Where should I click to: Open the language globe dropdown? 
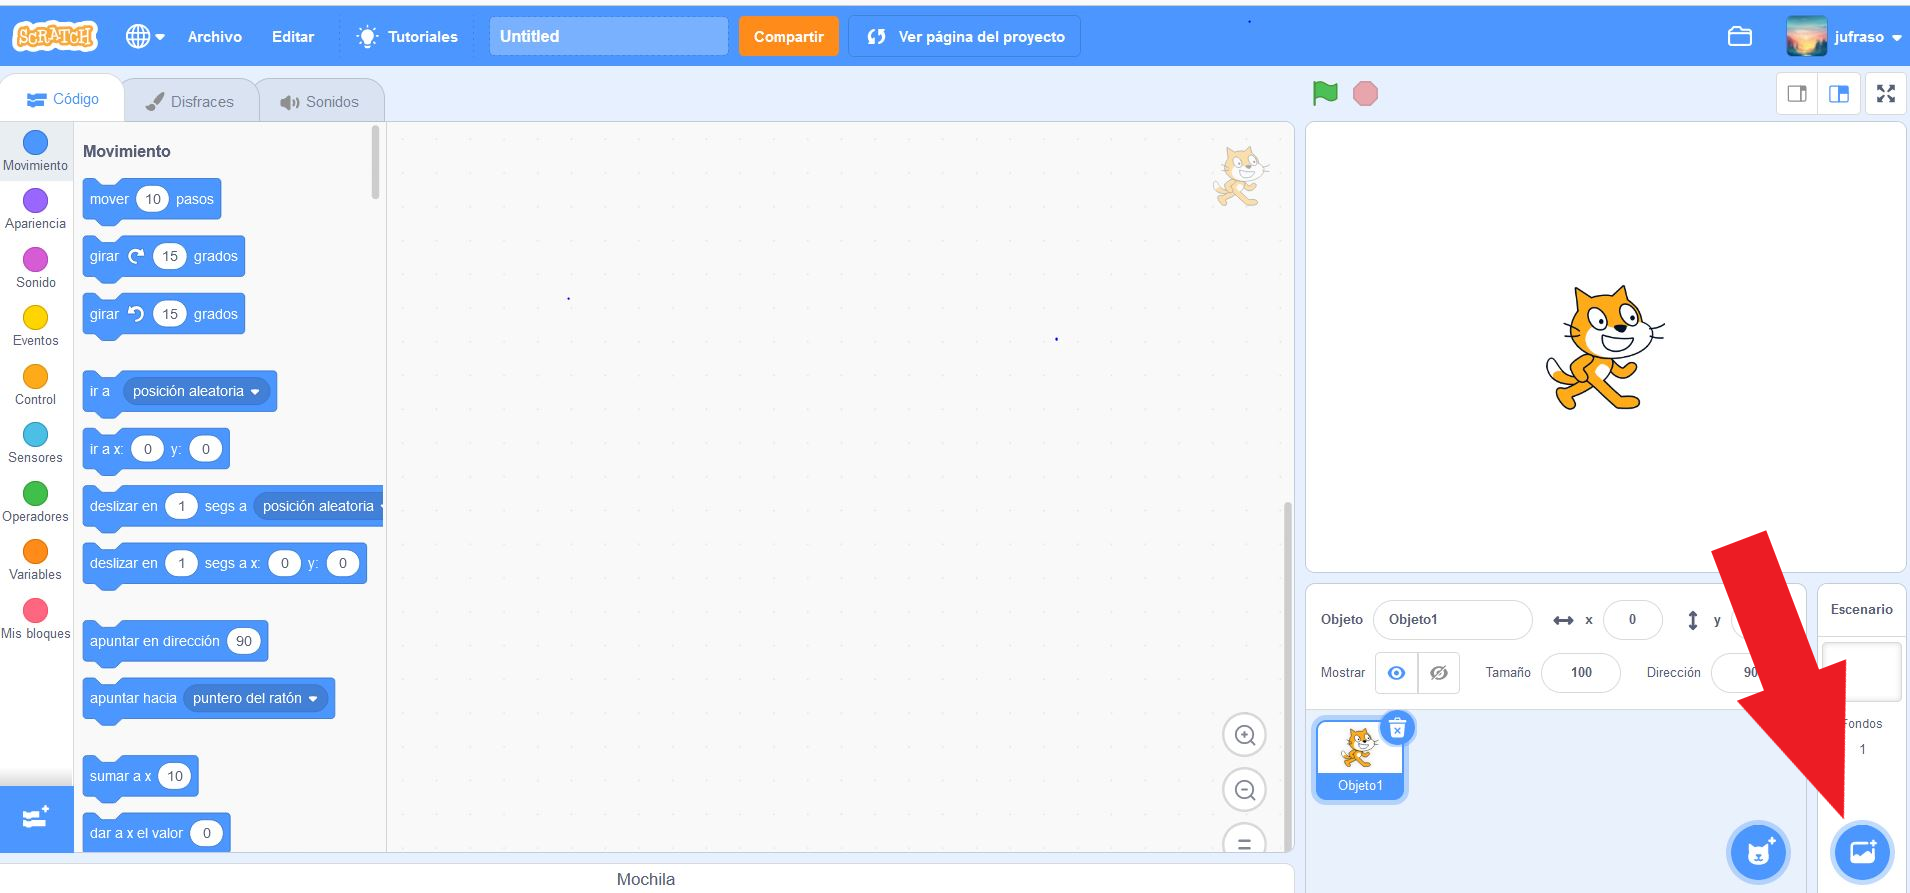(144, 37)
